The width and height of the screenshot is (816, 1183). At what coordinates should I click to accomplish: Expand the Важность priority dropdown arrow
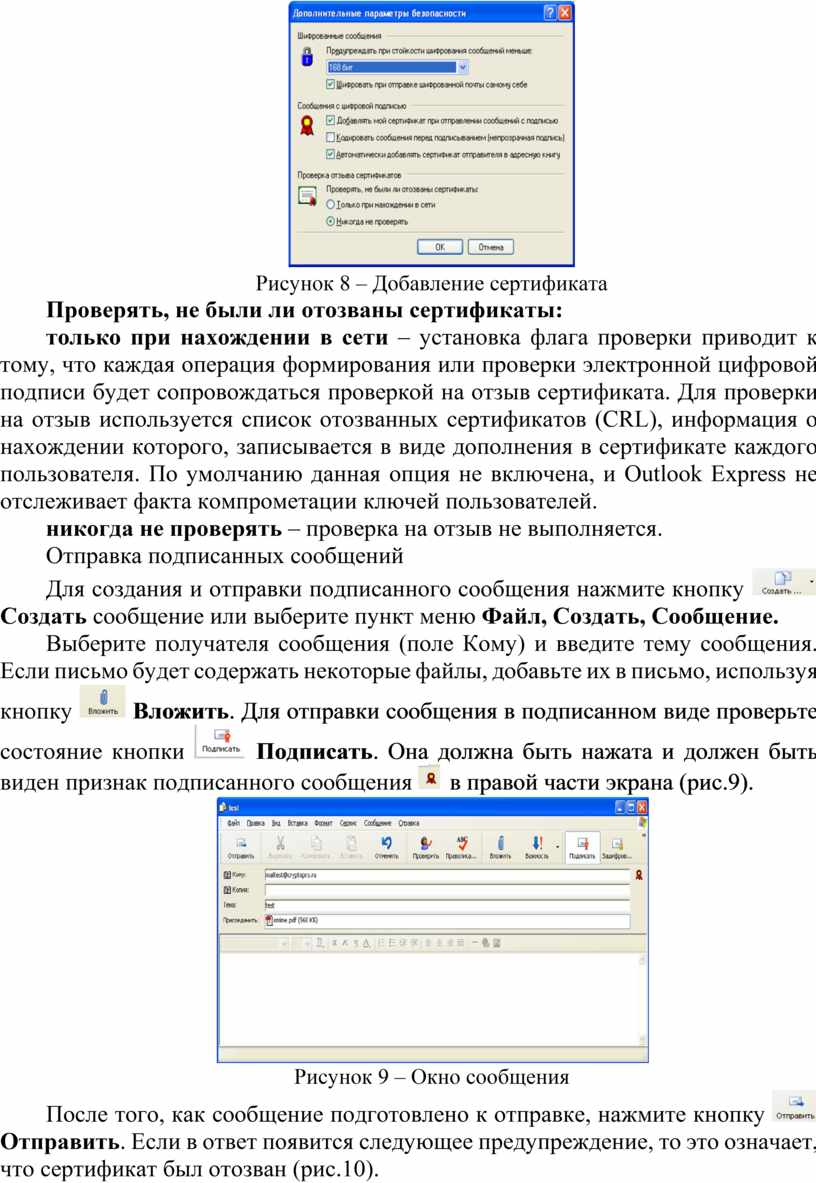[557, 846]
